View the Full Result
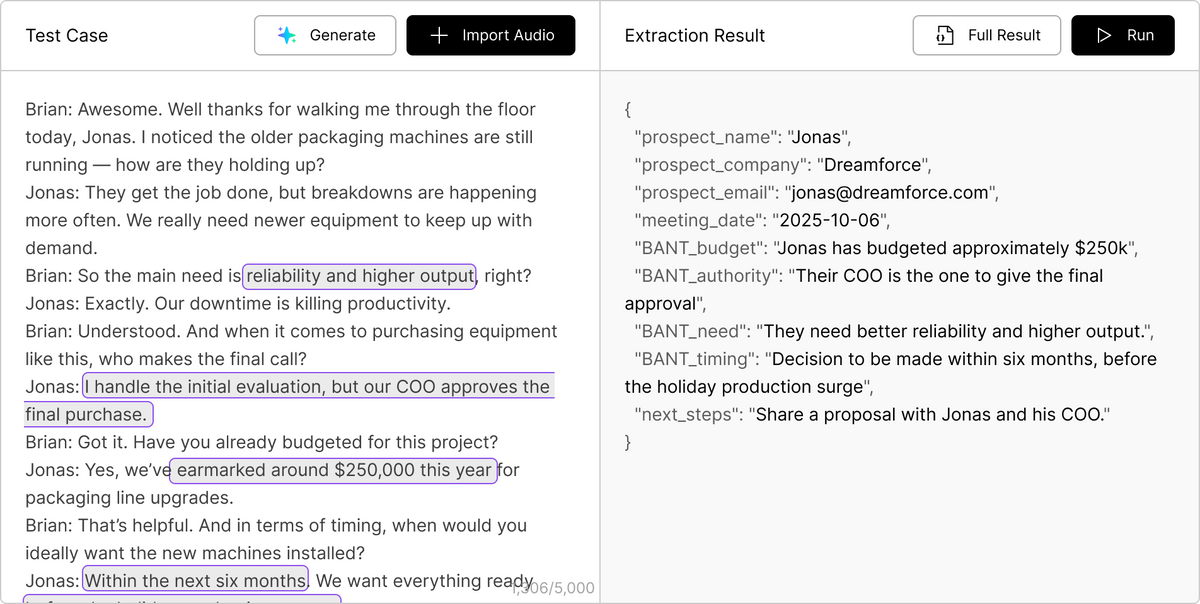 (x=986, y=34)
